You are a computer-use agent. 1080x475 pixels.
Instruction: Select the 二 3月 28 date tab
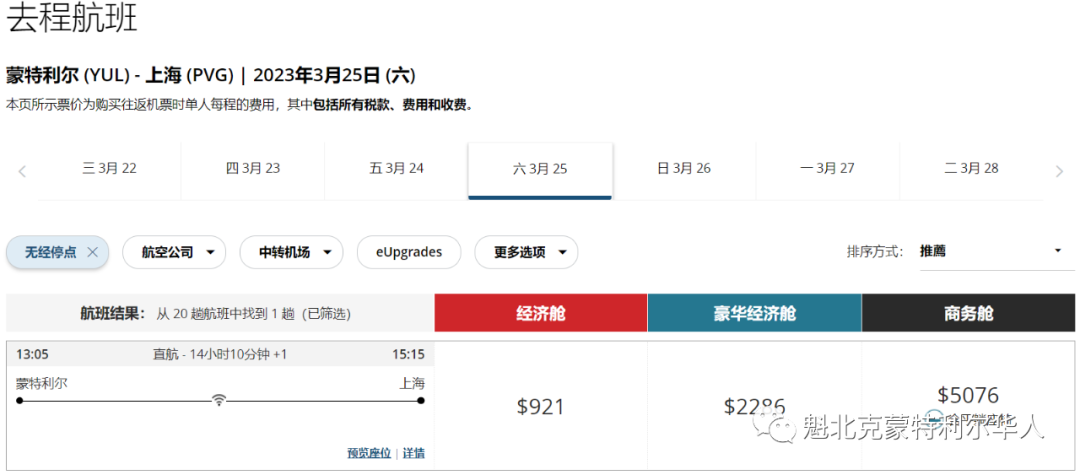[x=971, y=169]
